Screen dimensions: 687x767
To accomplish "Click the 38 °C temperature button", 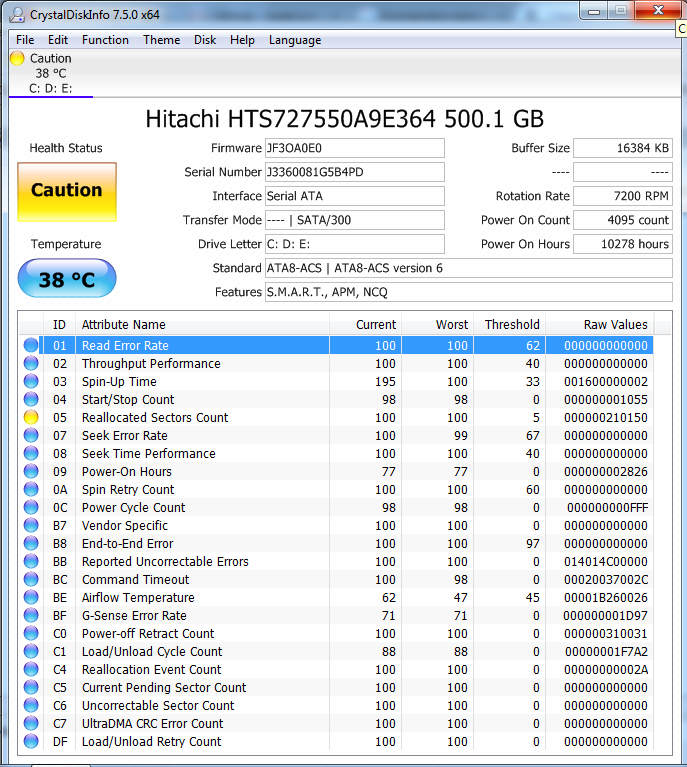I will [67, 279].
